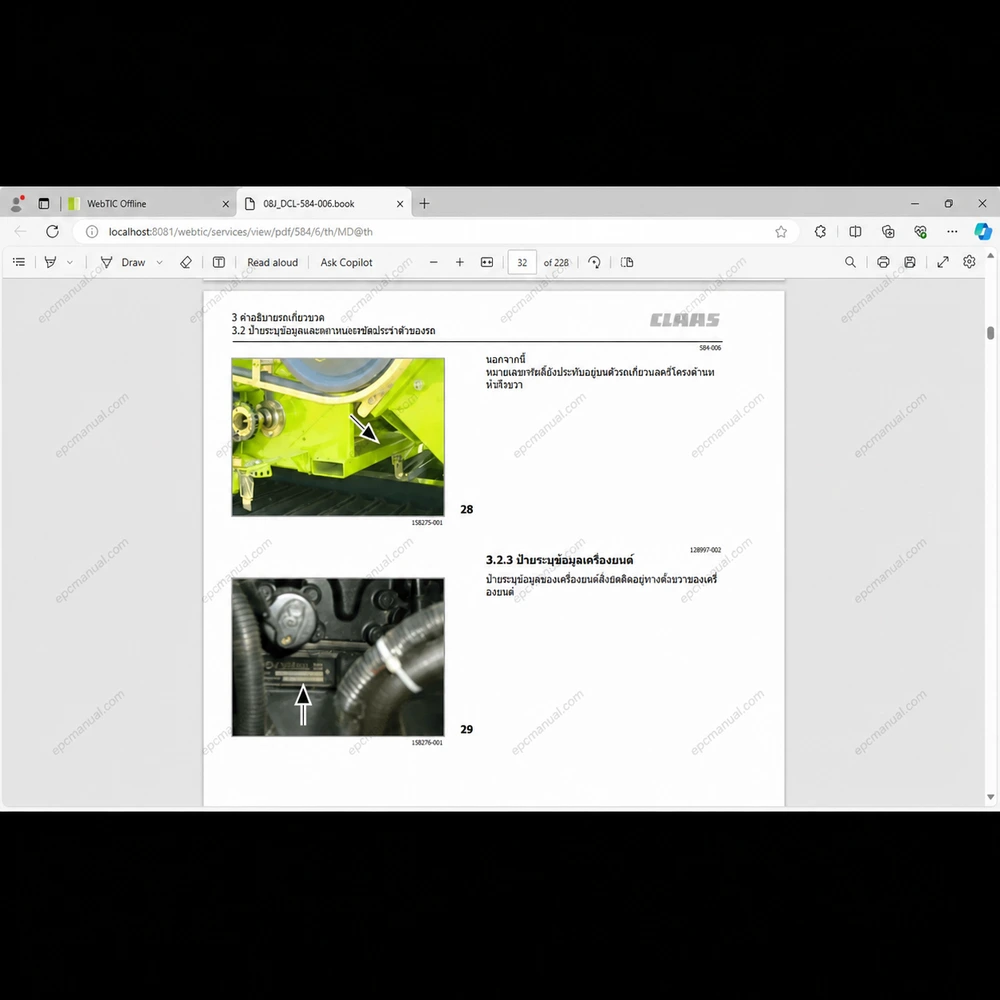Rotate the PDF page
The width and height of the screenshot is (1000, 1000).
[594, 262]
